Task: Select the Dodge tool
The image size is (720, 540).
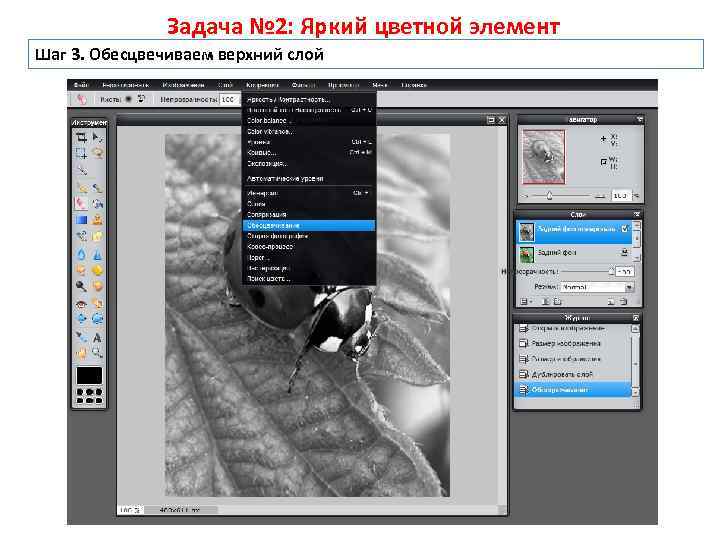Action: click(x=81, y=286)
